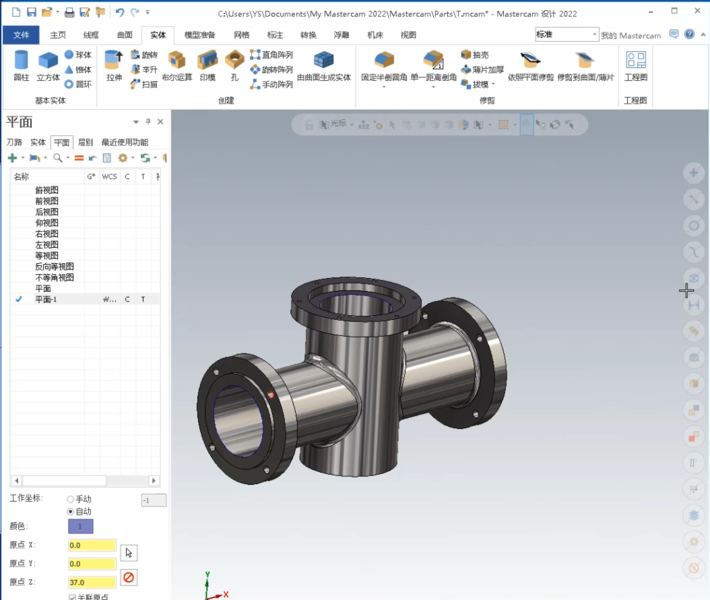Expand the 固定半倒圆角 dropdown arrow
The width and height of the screenshot is (710, 600).
[x=384, y=86]
